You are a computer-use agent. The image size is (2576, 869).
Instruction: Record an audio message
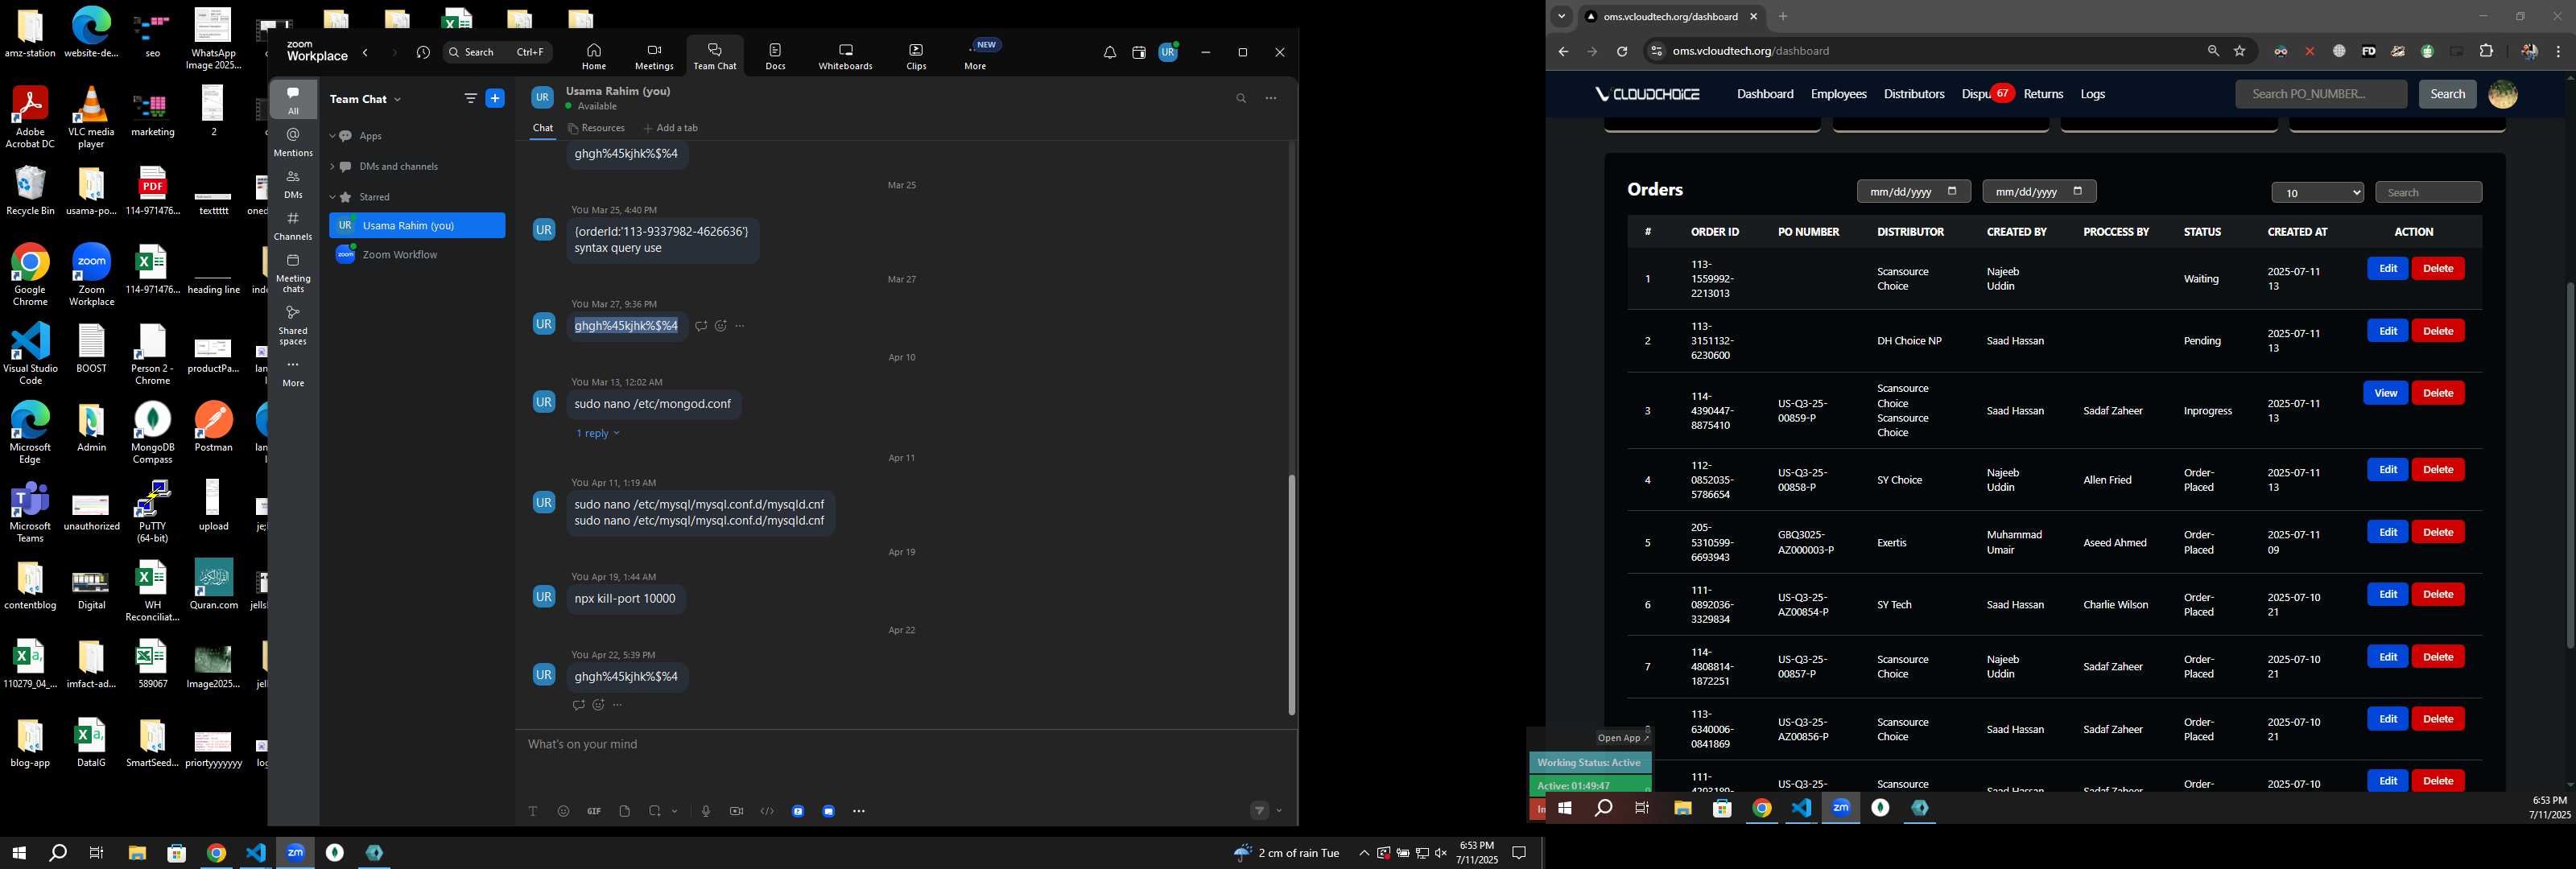click(706, 811)
